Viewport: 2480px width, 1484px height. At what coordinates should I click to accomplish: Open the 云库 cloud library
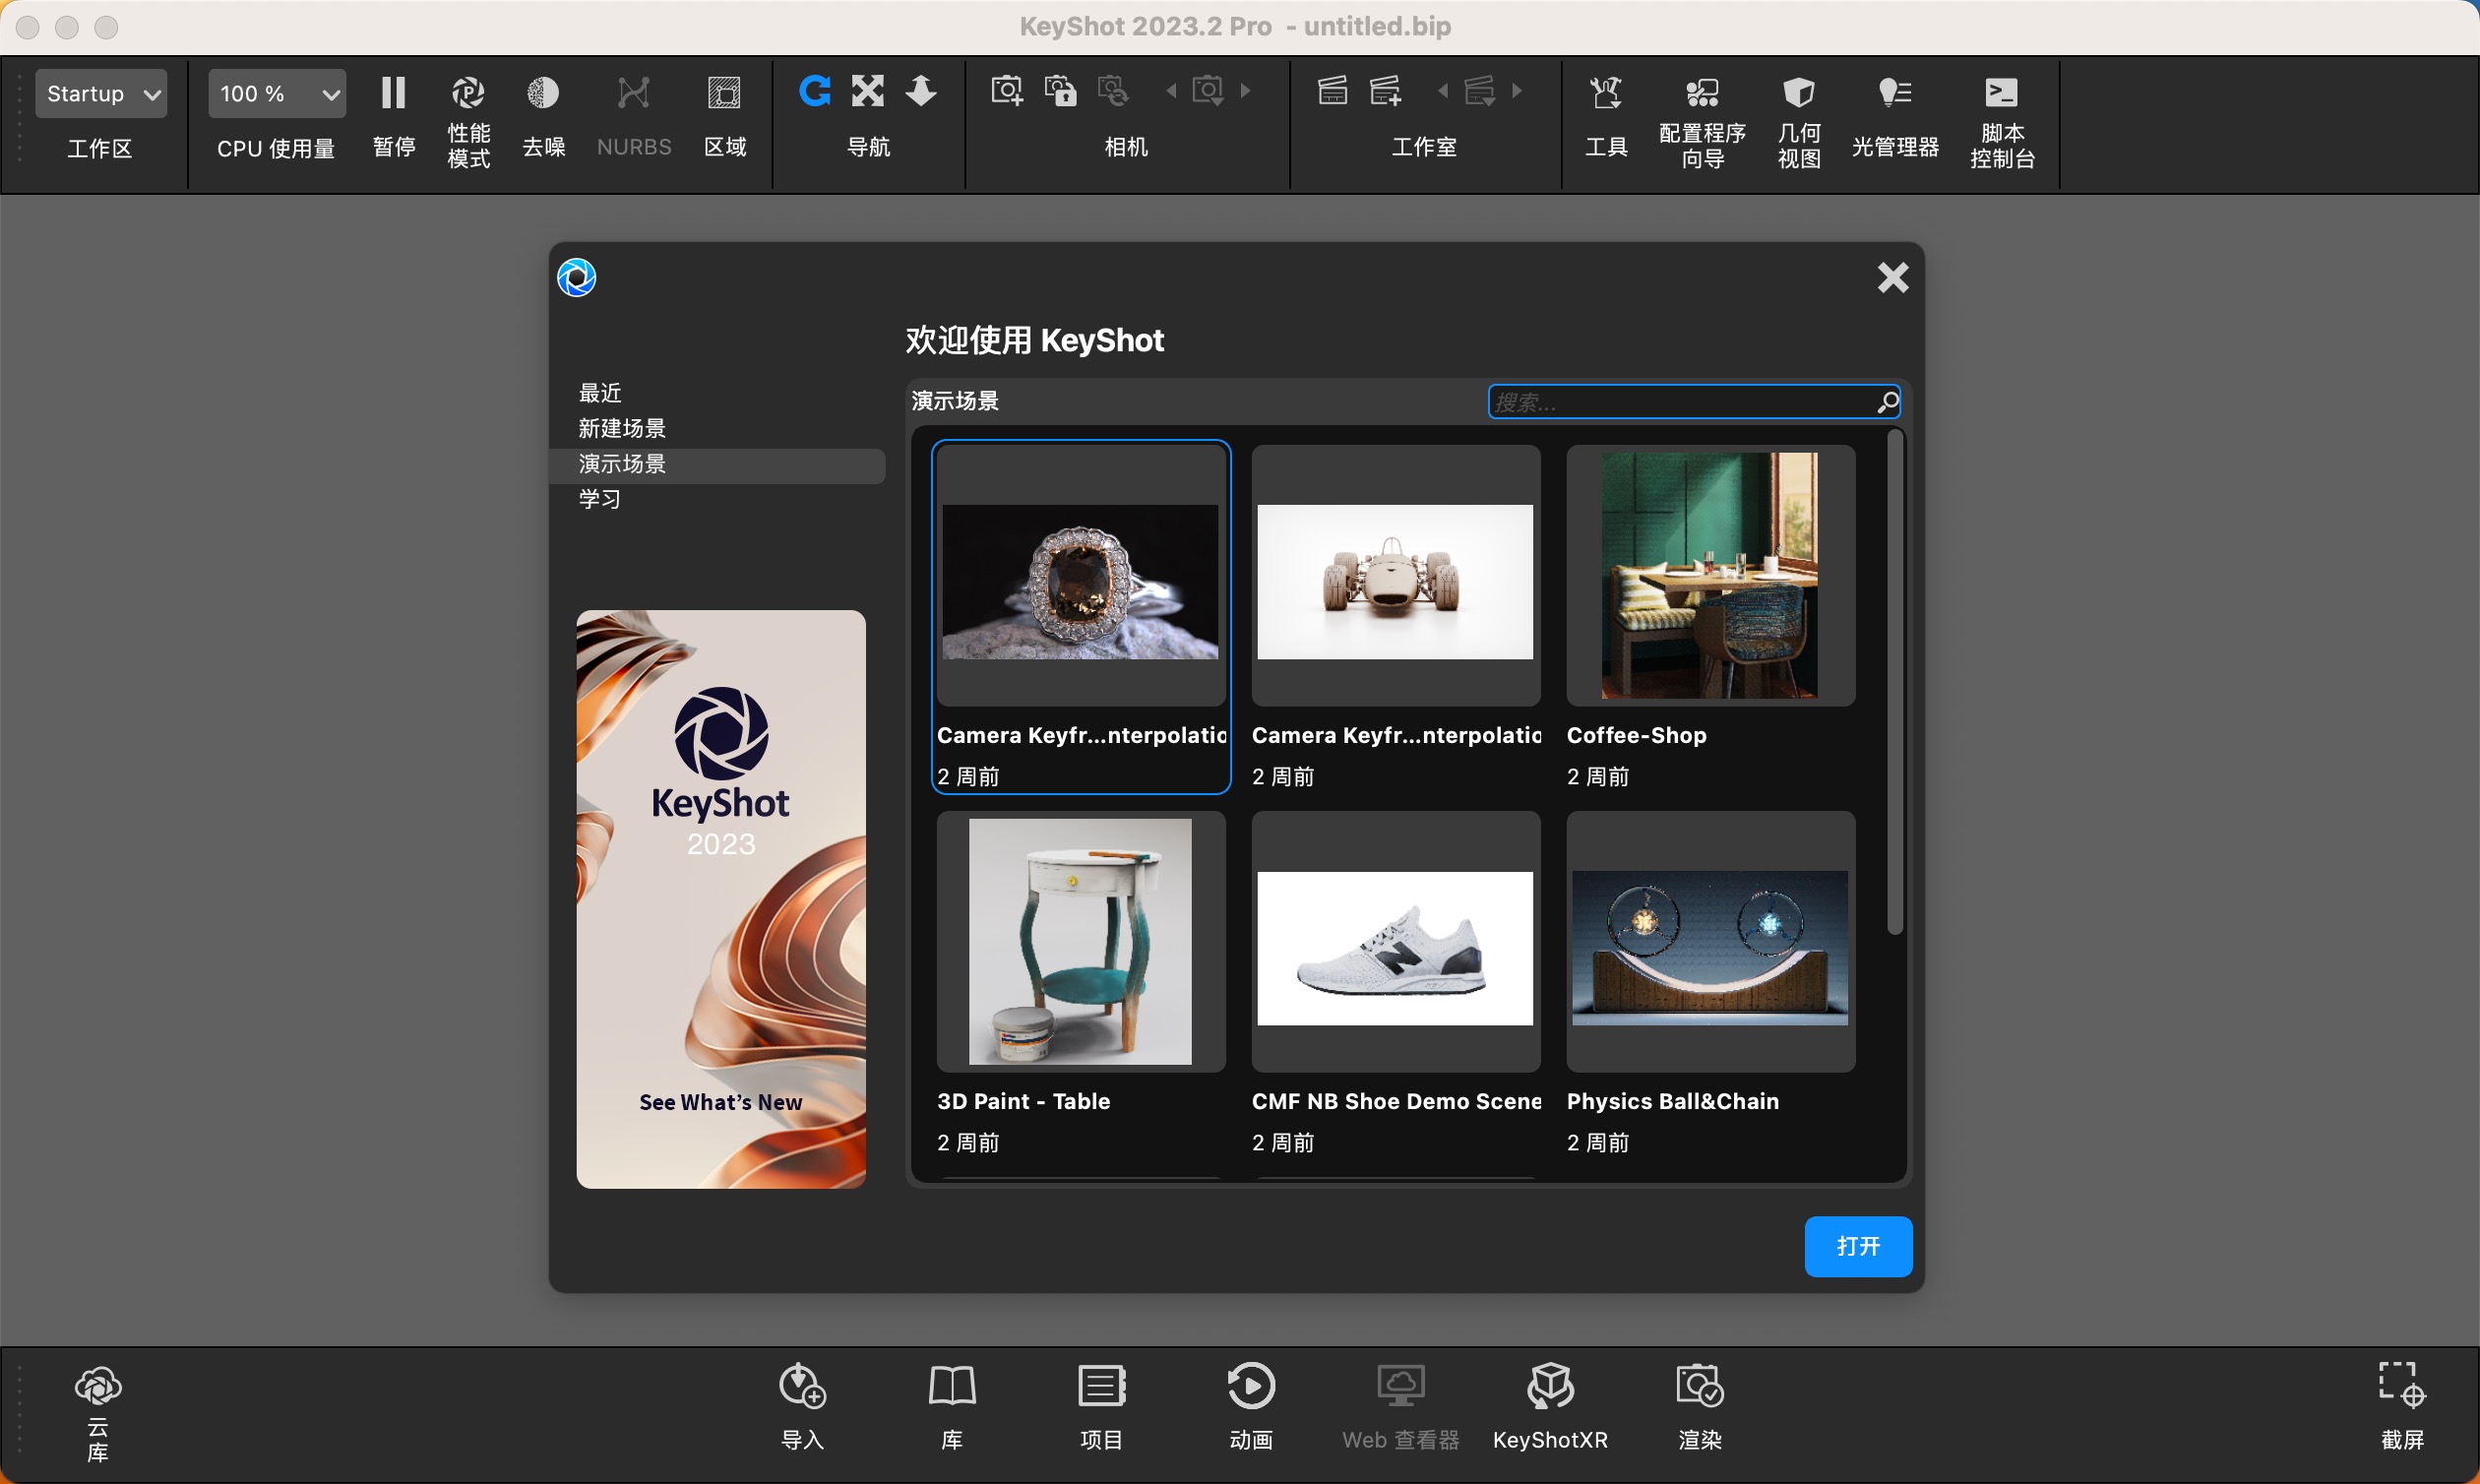click(96, 1400)
